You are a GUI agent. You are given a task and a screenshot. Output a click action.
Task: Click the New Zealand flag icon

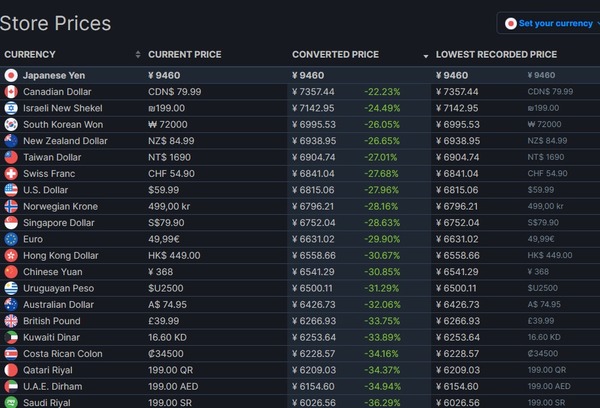11,141
